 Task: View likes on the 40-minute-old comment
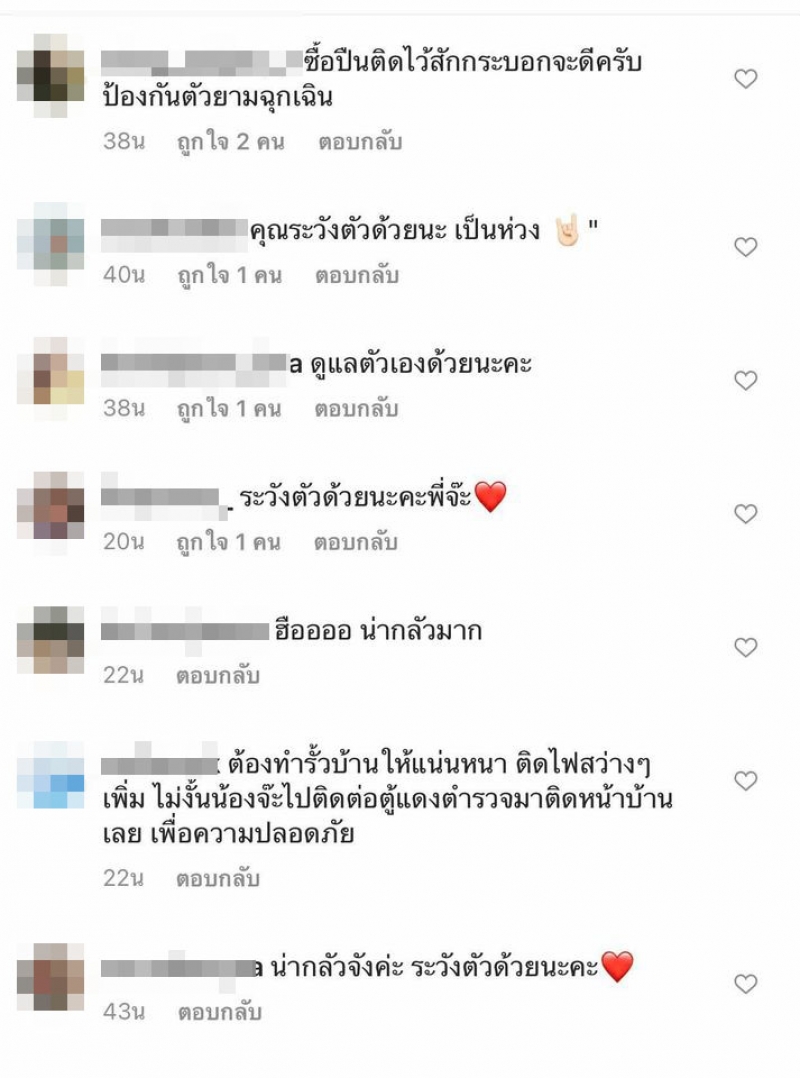(230, 276)
